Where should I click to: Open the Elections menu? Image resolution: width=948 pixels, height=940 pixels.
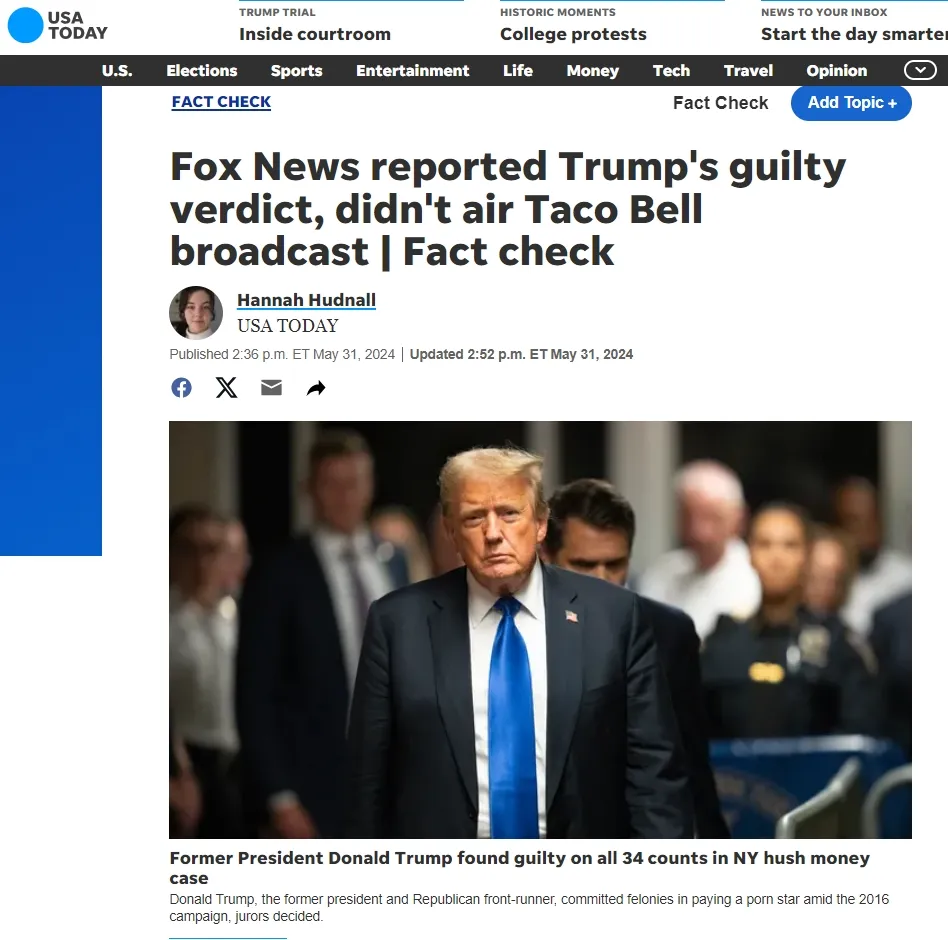(x=202, y=71)
